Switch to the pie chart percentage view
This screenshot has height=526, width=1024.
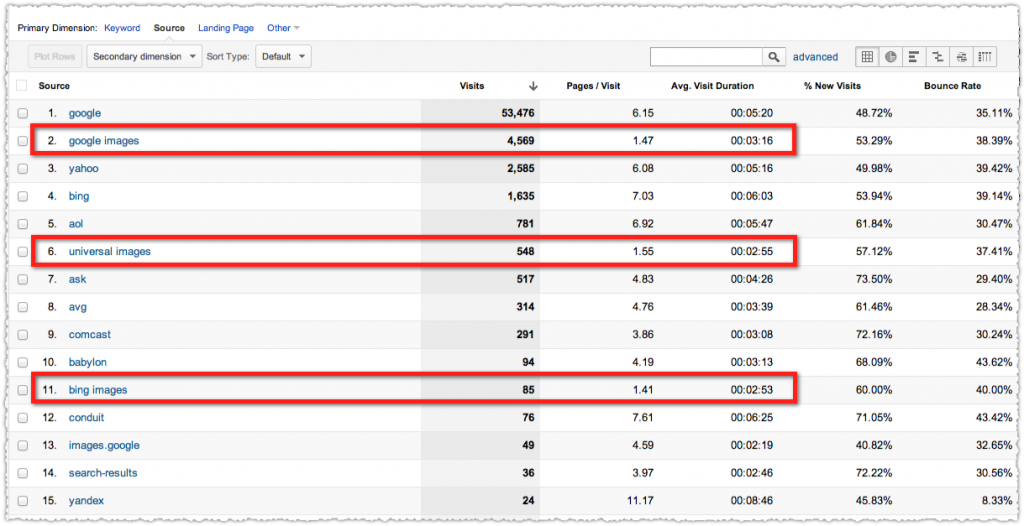click(x=891, y=57)
